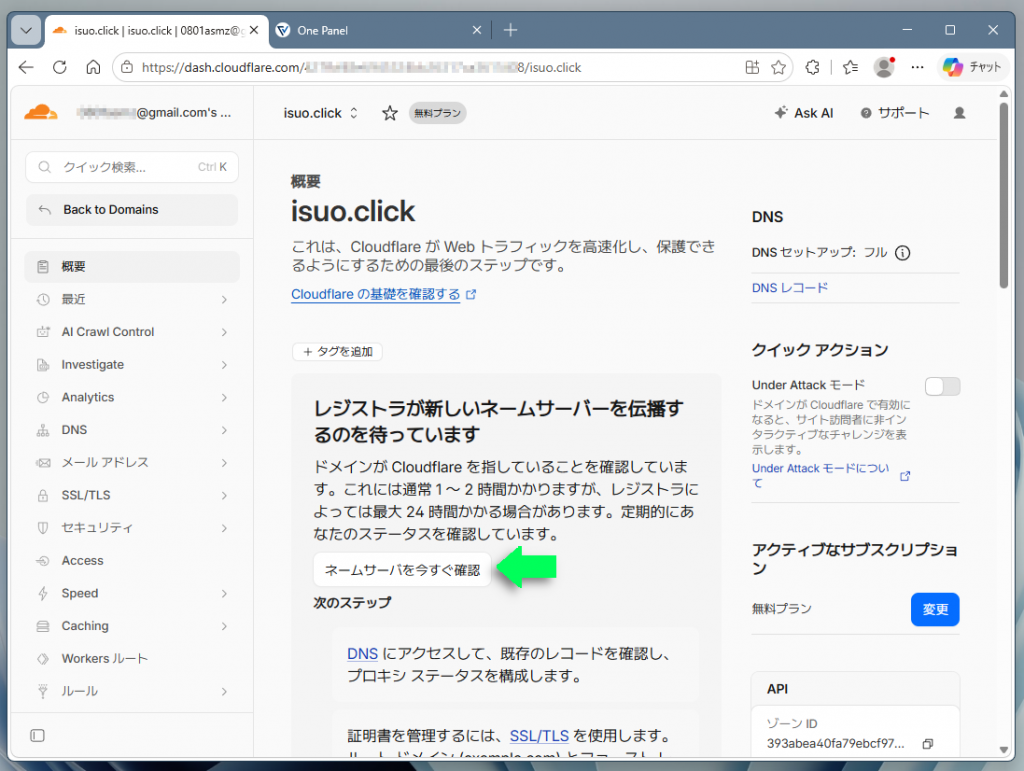Open the browser settings ellipsis menu
This screenshot has height=771, width=1024.
pos(918,67)
